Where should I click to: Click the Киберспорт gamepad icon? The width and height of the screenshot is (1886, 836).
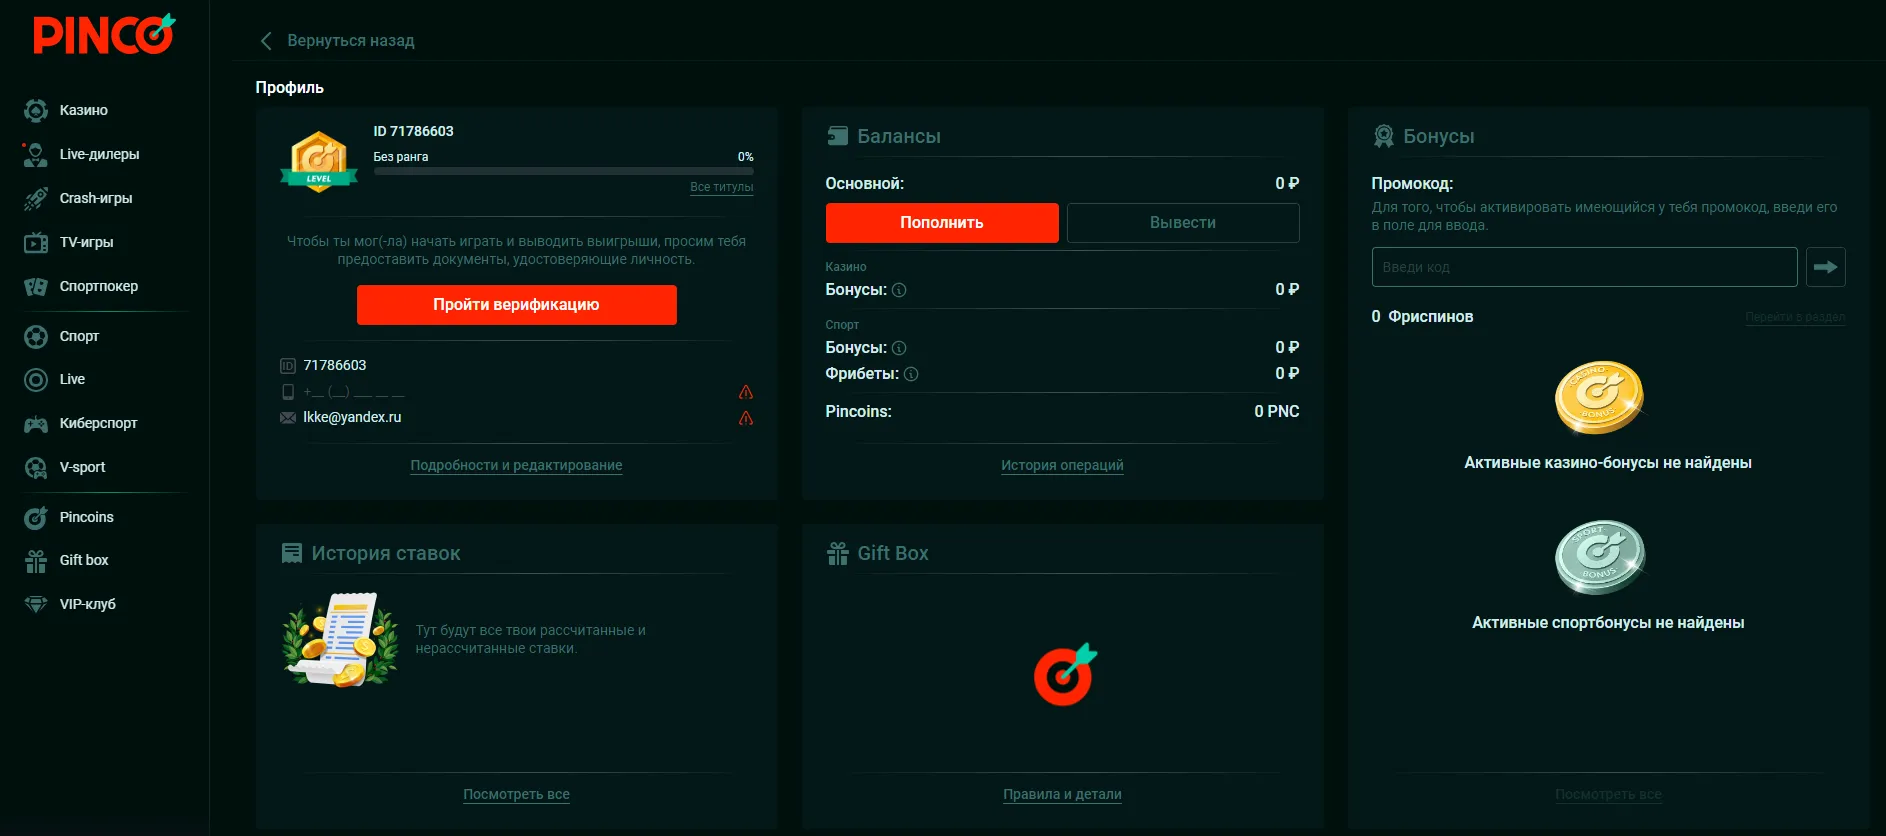36,424
